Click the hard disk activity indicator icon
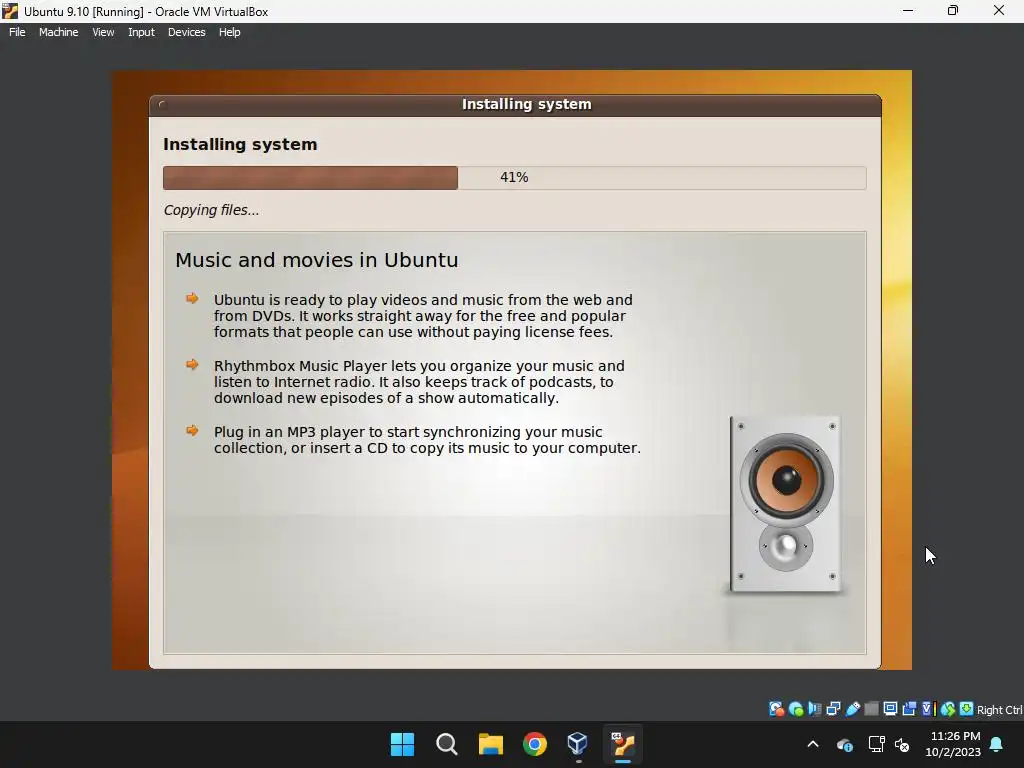The height and width of the screenshot is (768, 1024). point(776,709)
